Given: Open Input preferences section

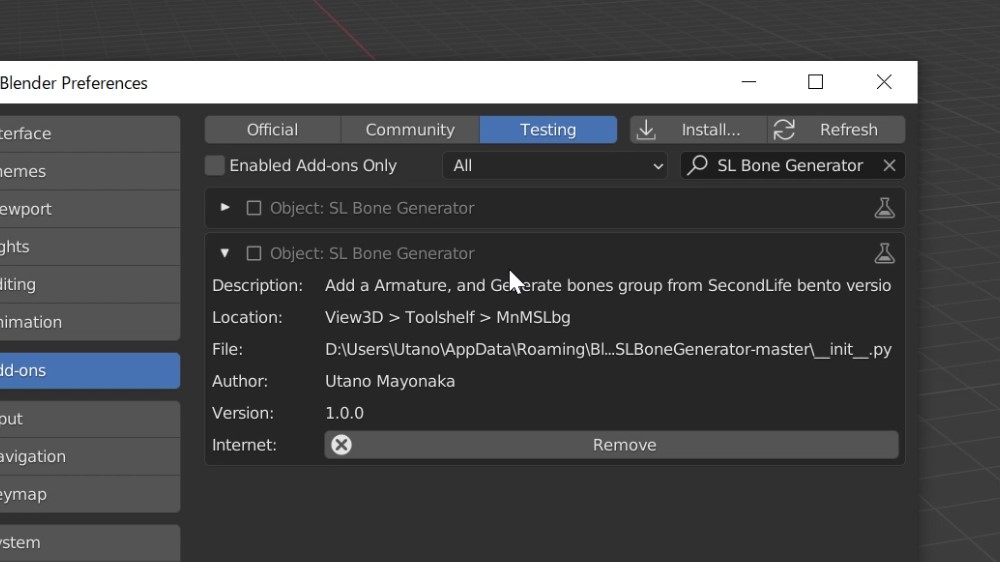Looking at the screenshot, I should click(x=89, y=418).
